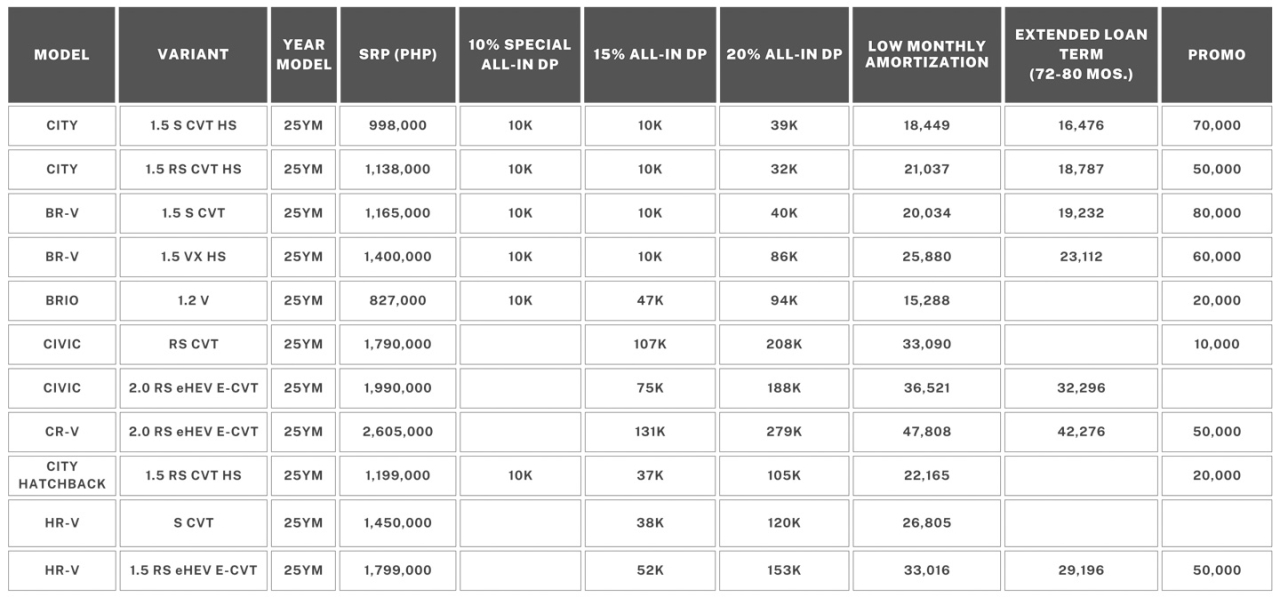Click the 998,000 SRP cell
This screenshot has width=1280, height=597.
[x=398, y=126]
